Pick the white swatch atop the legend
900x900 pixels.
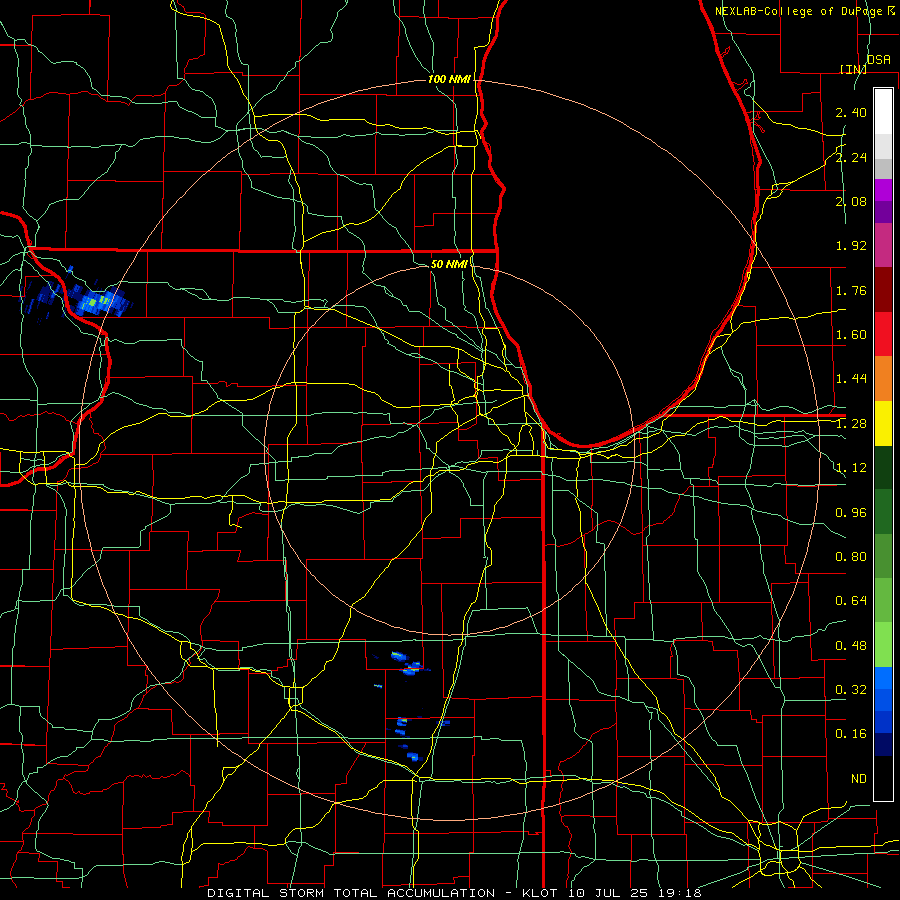pyautogui.click(x=883, y=112)
